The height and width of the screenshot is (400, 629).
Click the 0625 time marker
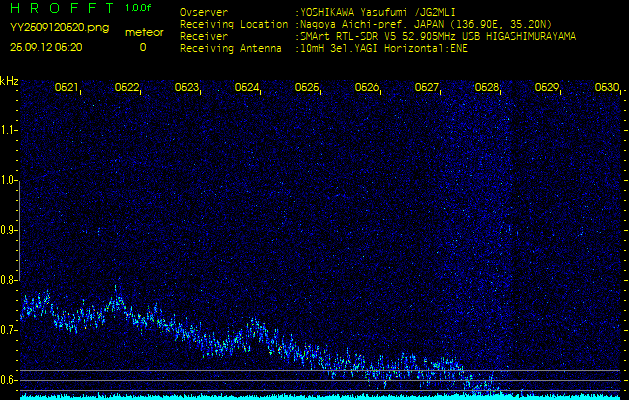coord(307,88)
